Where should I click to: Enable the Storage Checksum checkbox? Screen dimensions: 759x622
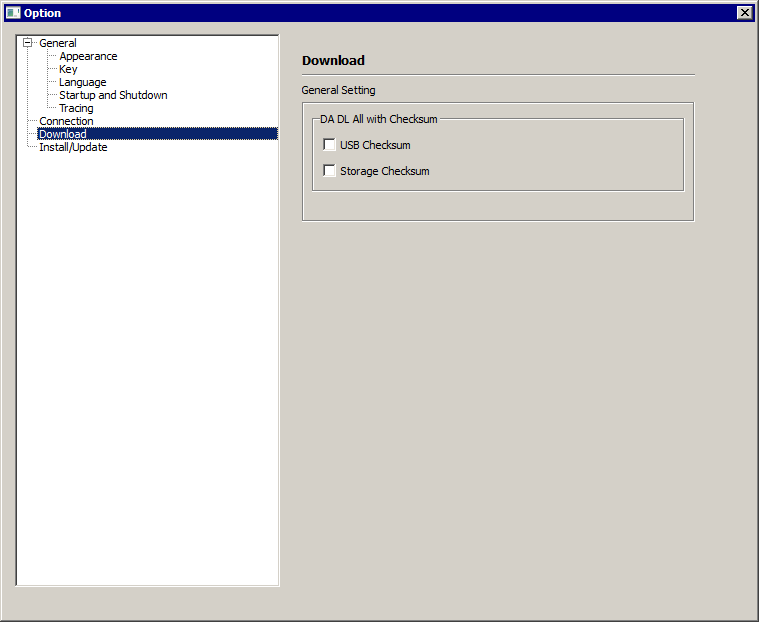click(x=330, y=171)
